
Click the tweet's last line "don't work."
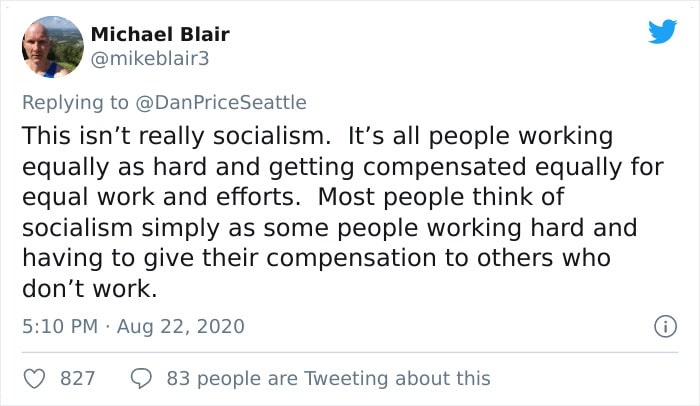click(90, 289)
